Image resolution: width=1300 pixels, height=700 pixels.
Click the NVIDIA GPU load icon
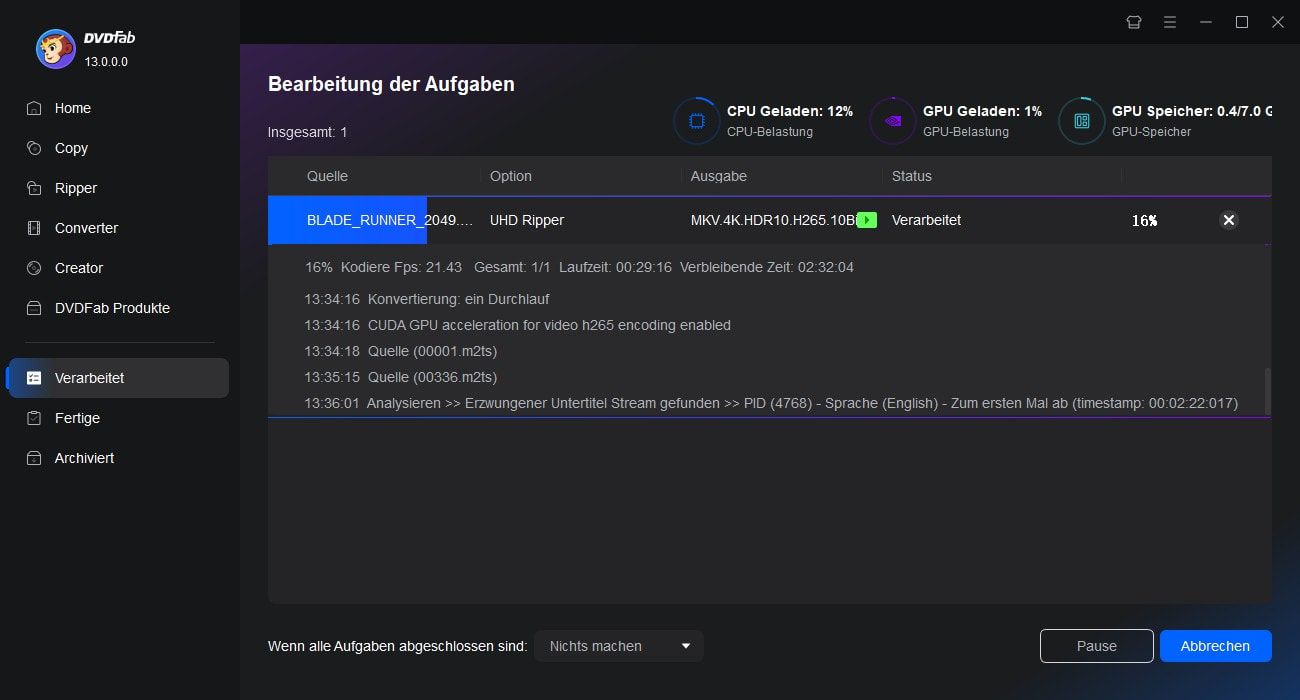click(893, 121)
